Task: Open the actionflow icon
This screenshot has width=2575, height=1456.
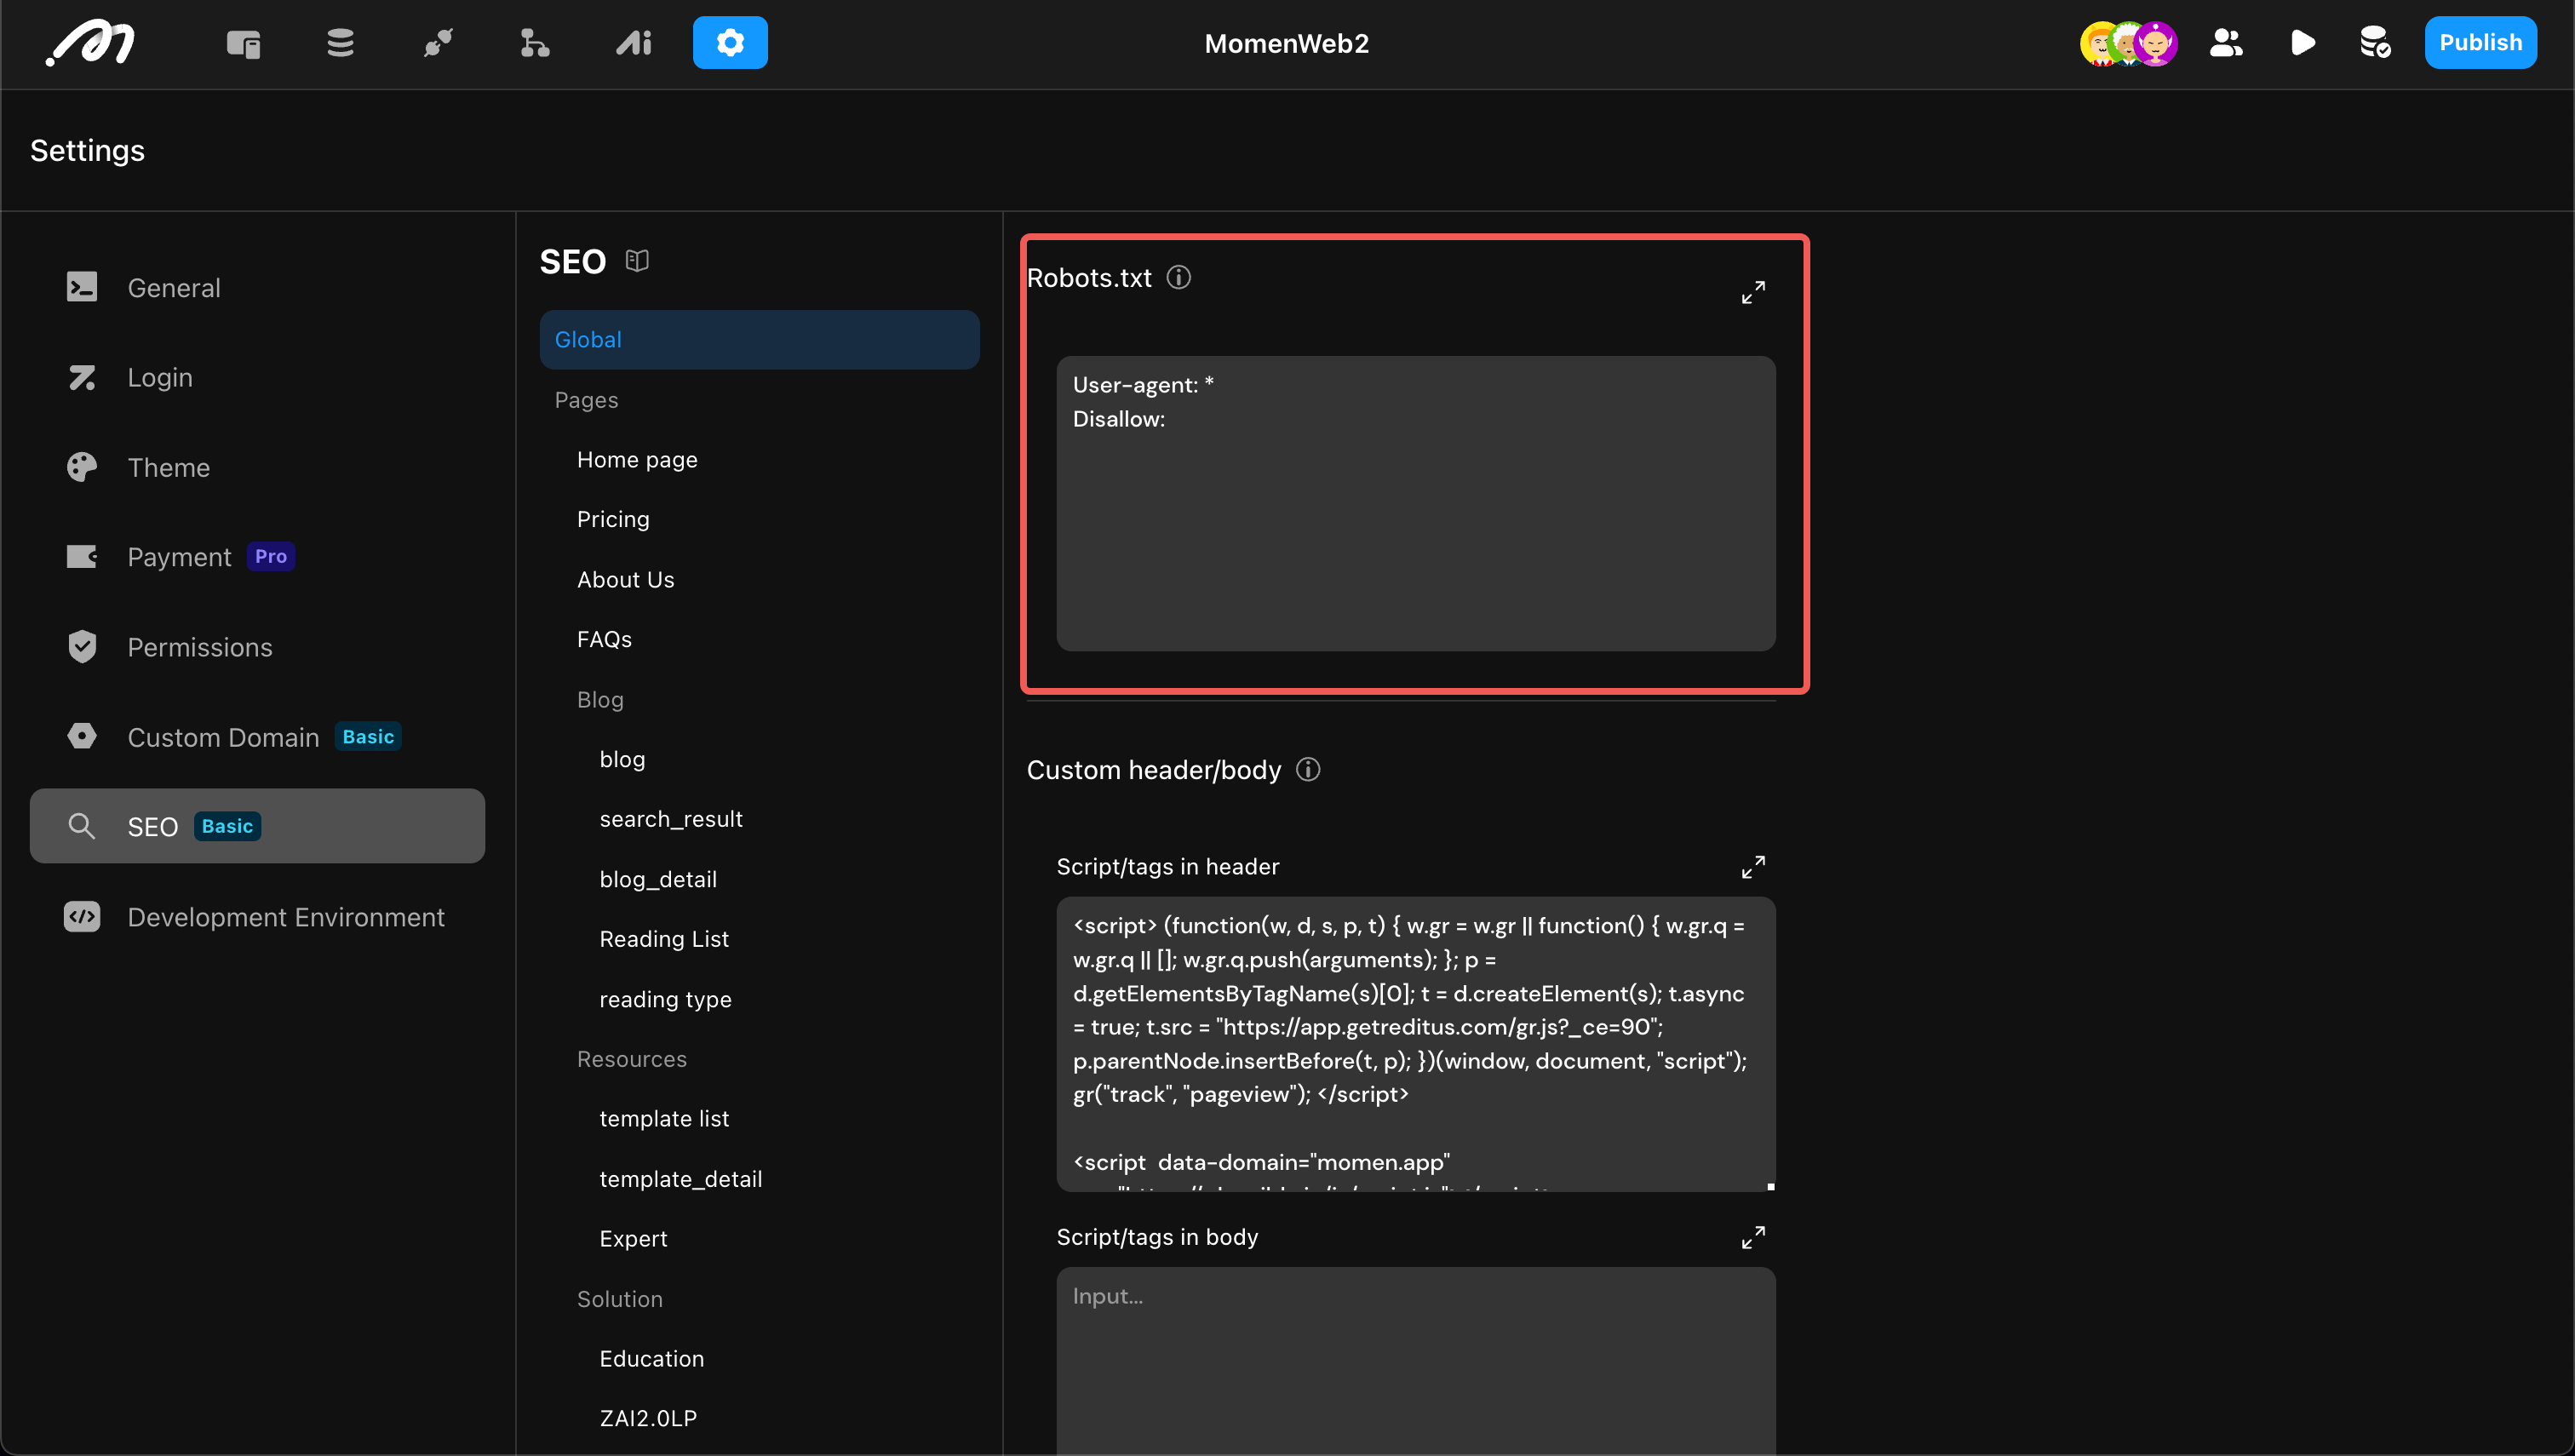Action: [x=535, y=43]
